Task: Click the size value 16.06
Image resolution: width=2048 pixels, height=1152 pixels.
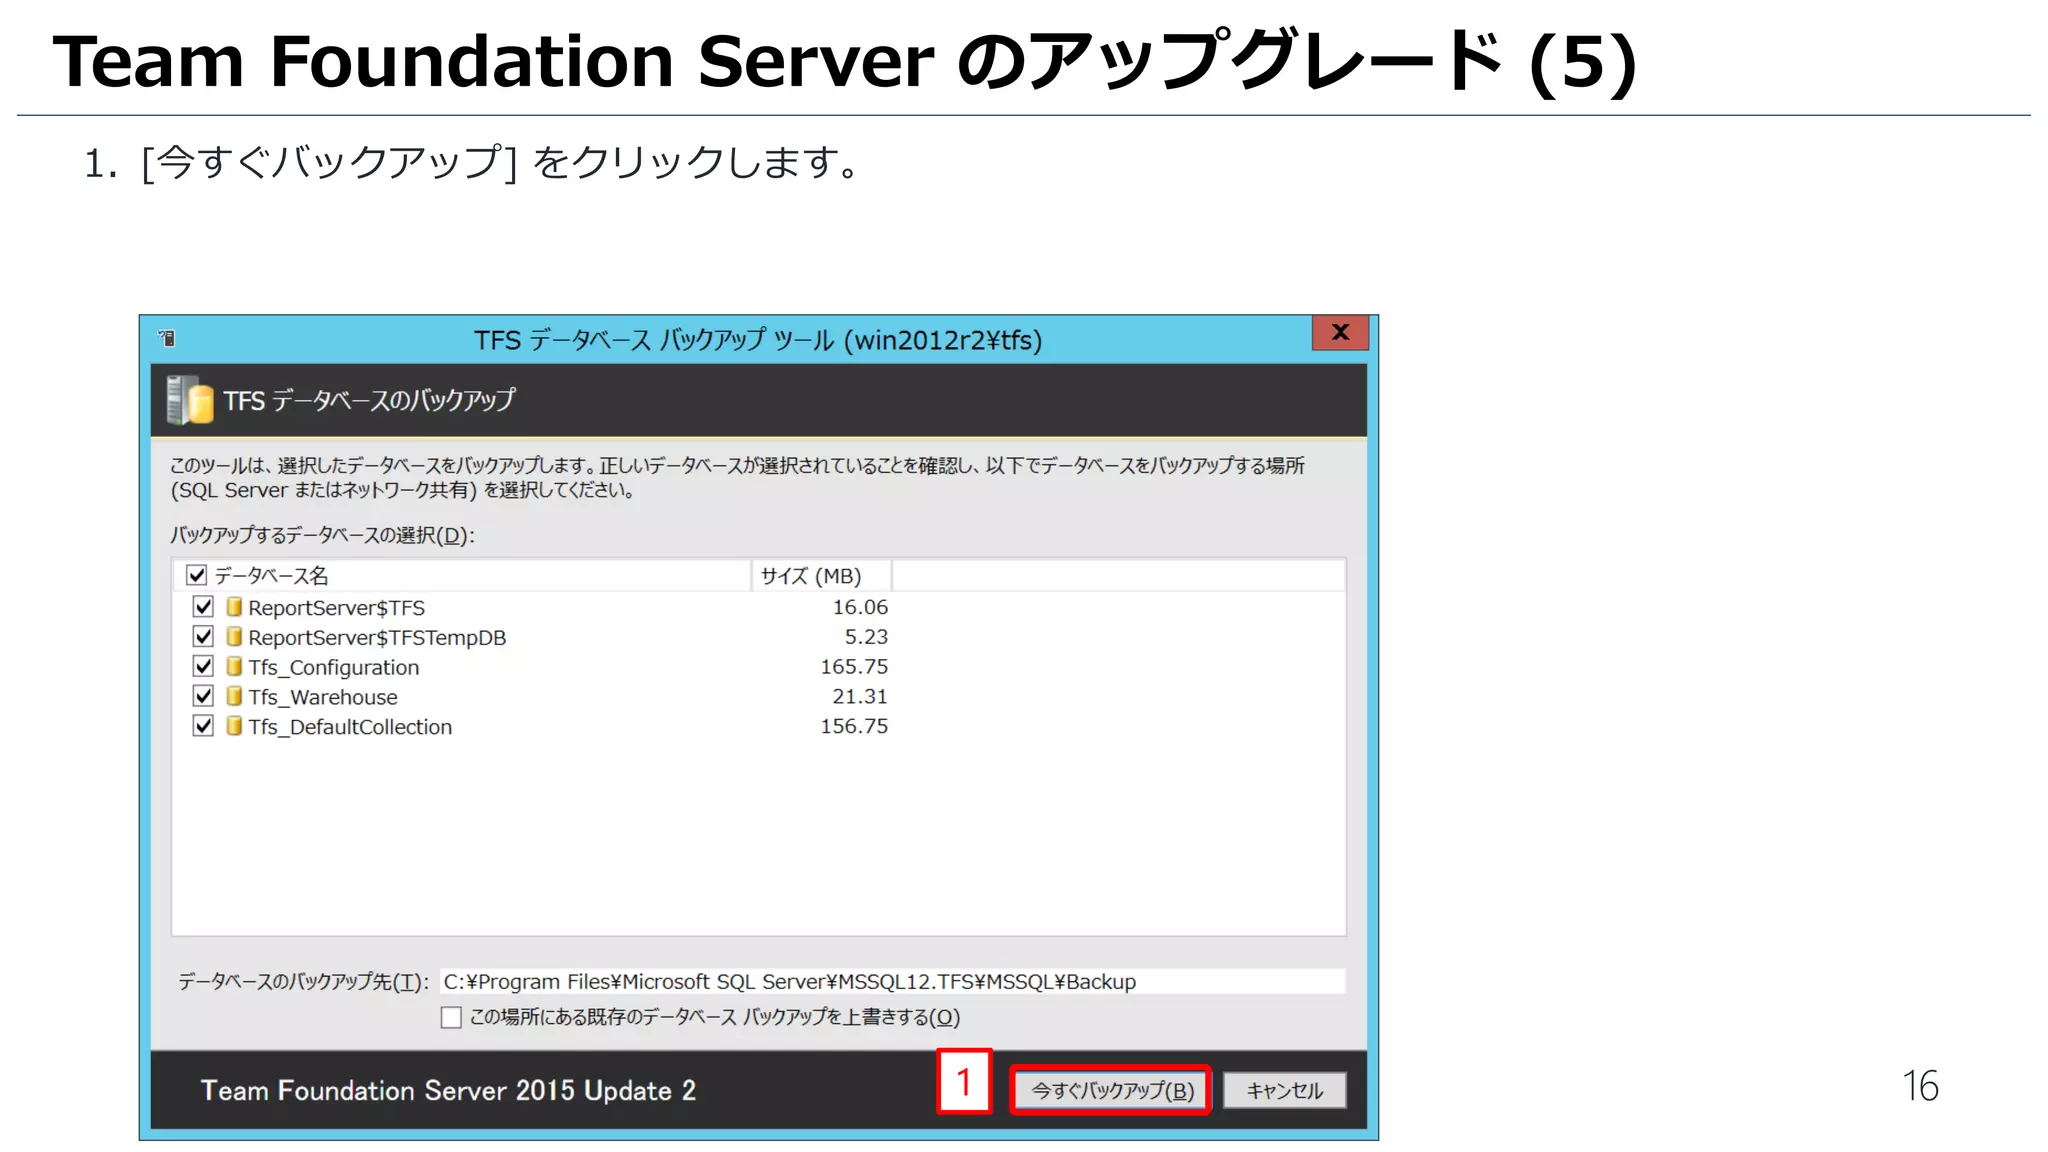Action: click(x=860, y=607)
